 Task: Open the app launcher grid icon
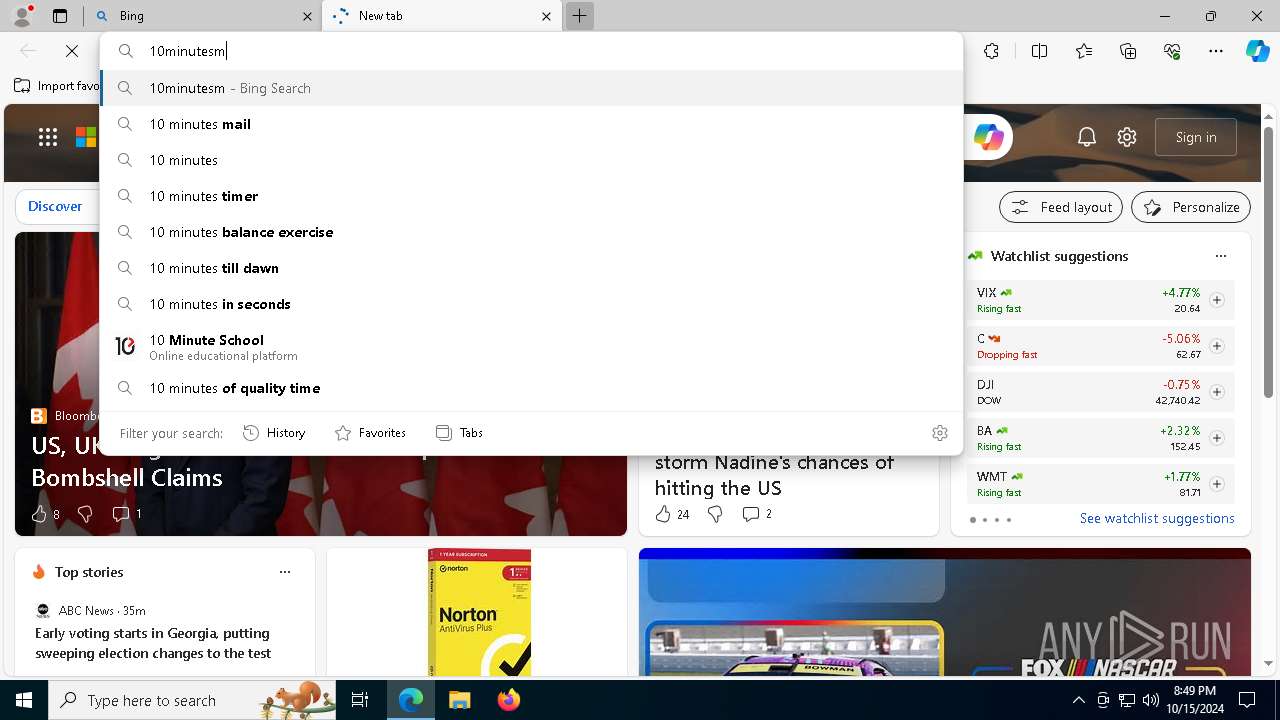[48, 137]
